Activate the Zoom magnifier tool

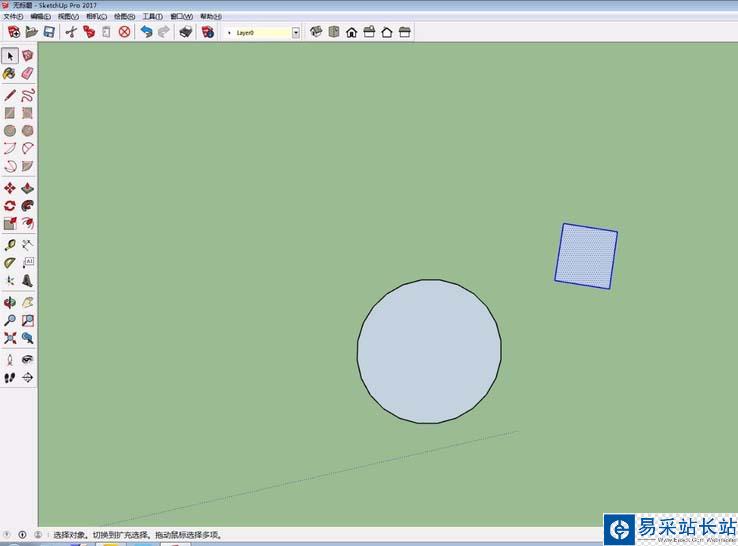tap(10, 321)
